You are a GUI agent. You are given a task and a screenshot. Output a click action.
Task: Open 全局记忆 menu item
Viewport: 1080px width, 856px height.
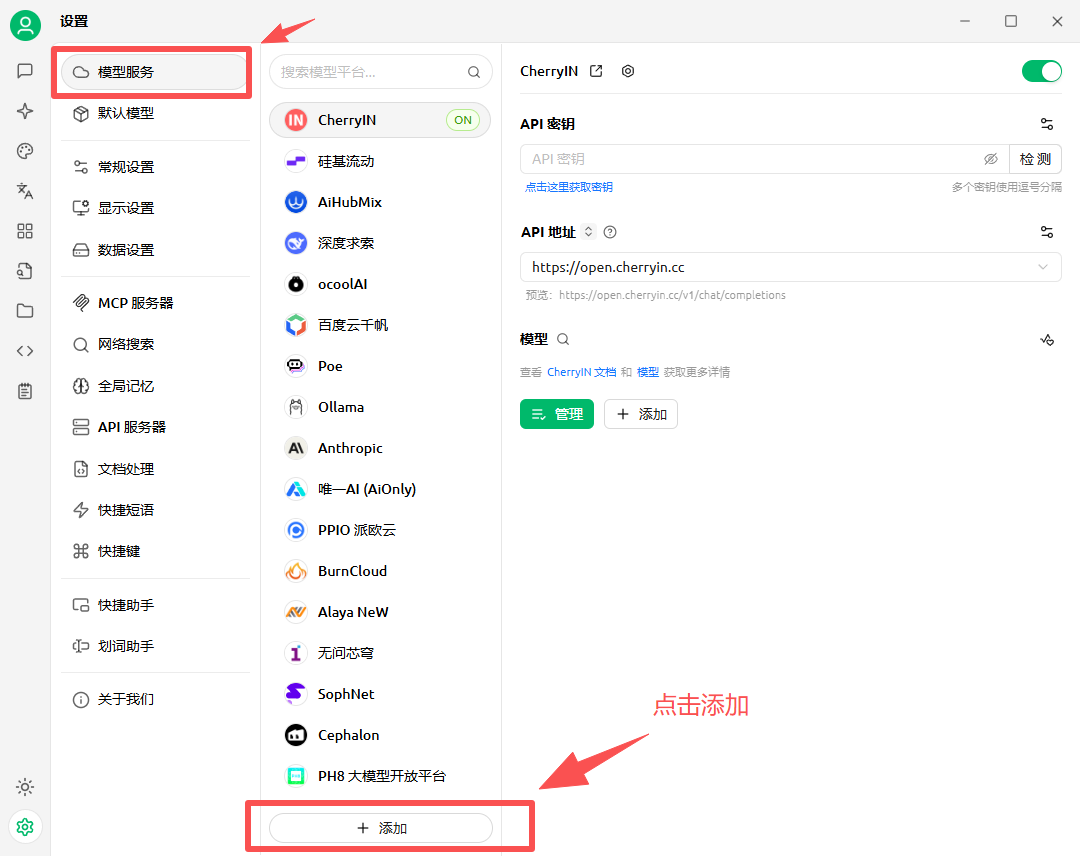[154, 386]
